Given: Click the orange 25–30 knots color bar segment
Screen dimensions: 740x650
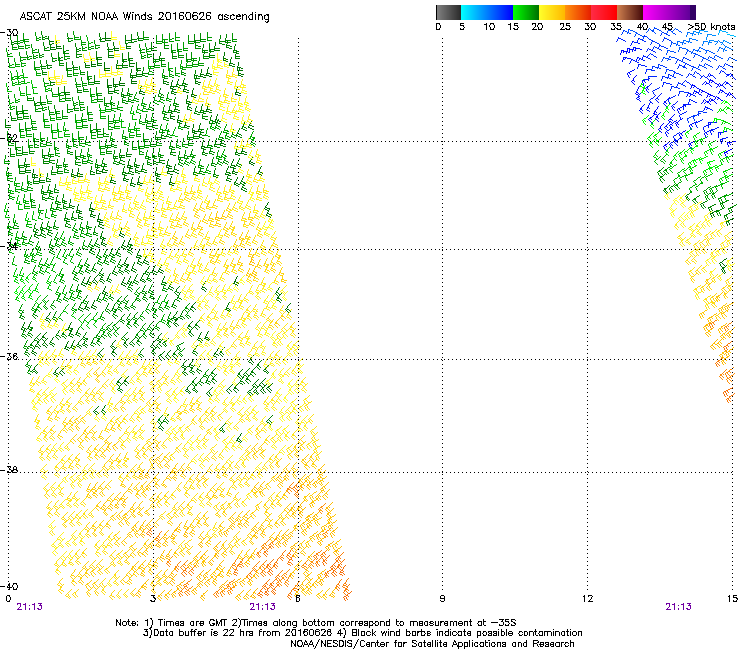Looking at the screenshot, I should coord(578,12).
